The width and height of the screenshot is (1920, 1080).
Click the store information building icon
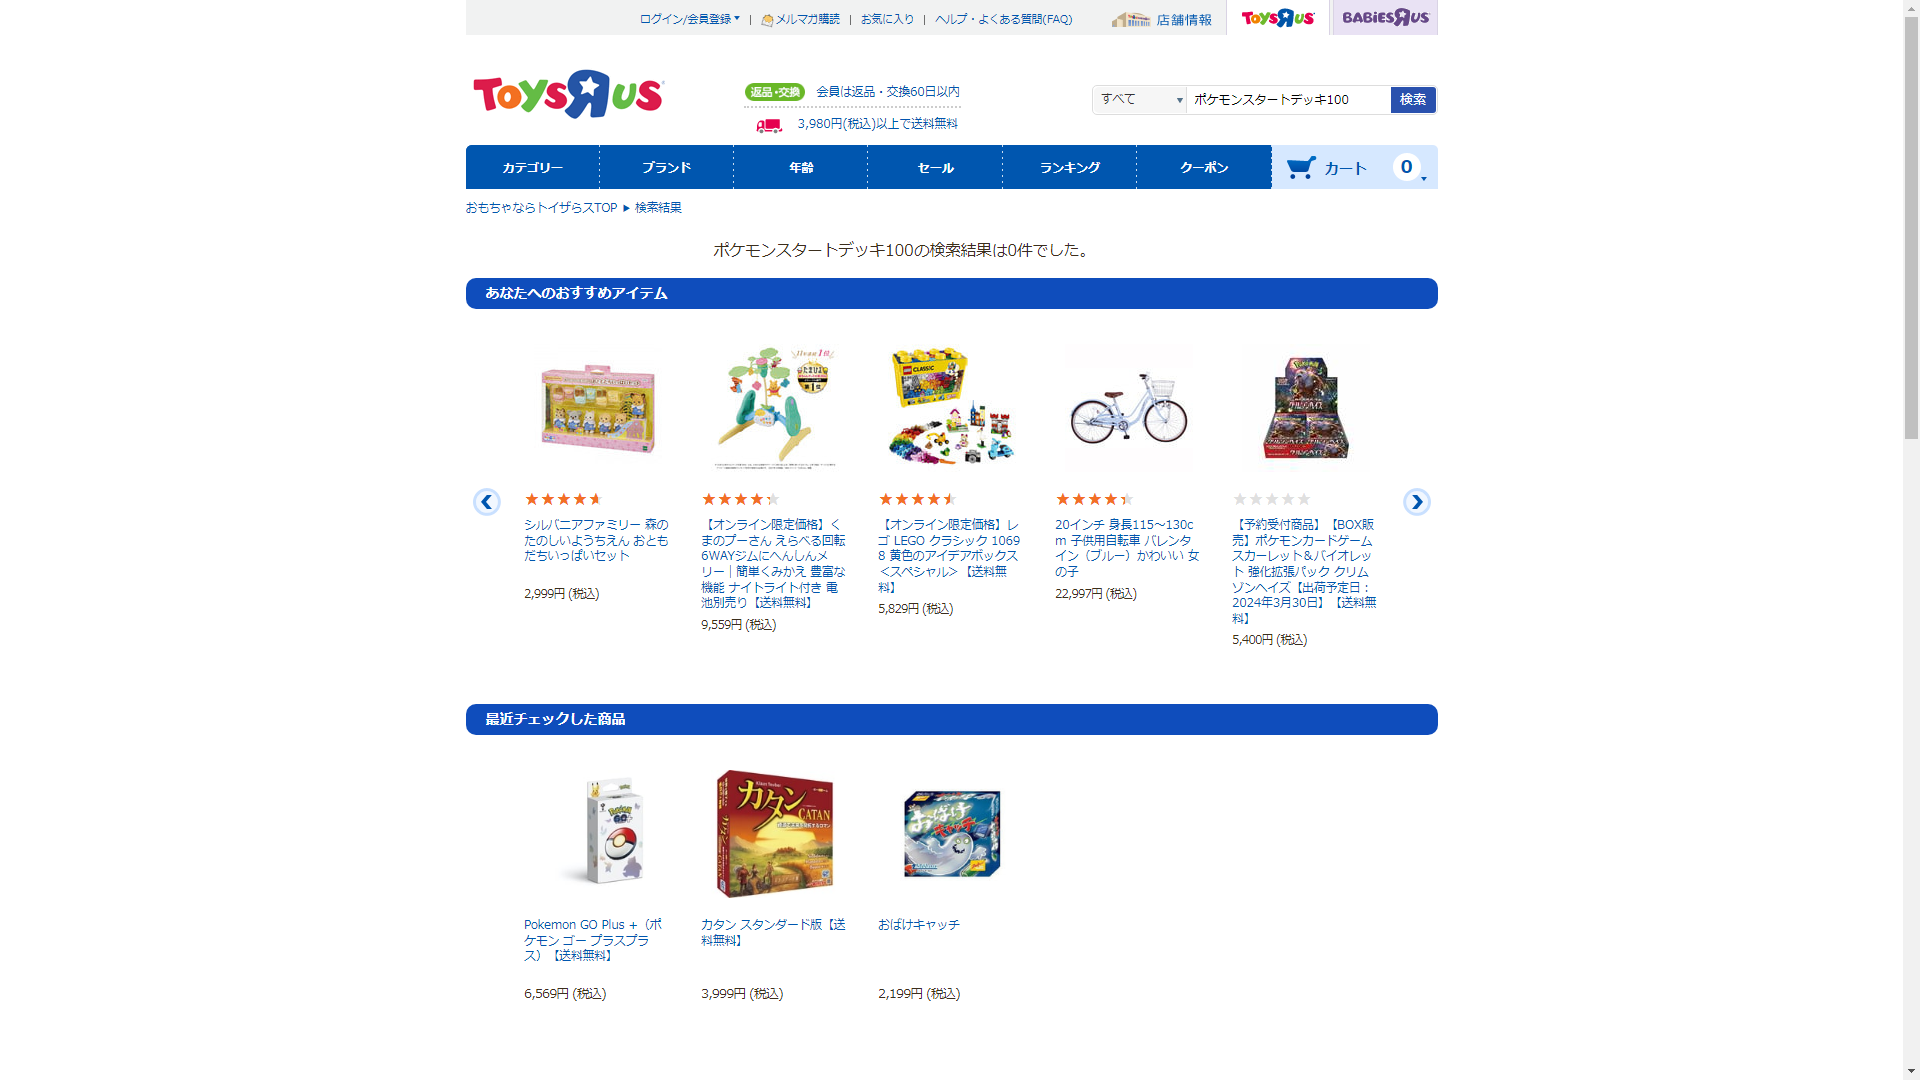[x=1131, y=19]
